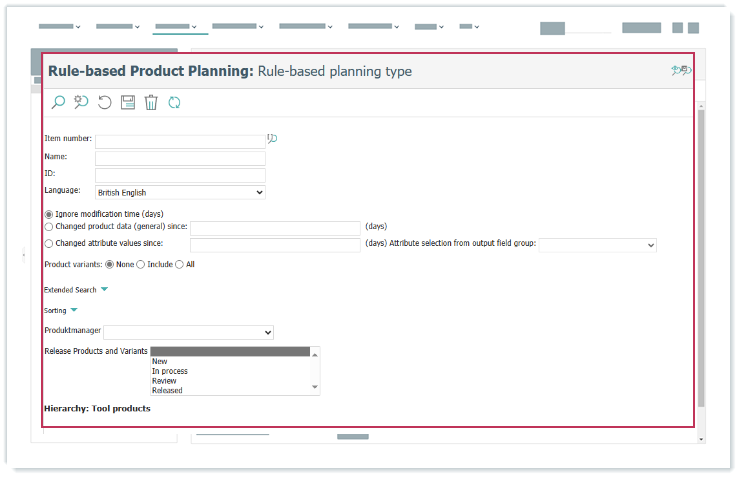The image size is (740, 478).
Task: Select Changed product data (general) radio
Action: point(49,227)
